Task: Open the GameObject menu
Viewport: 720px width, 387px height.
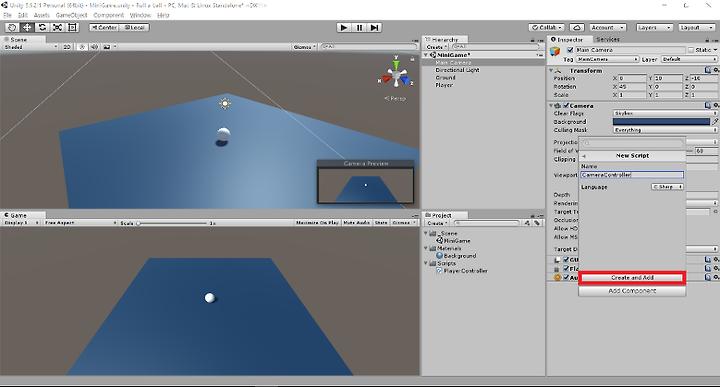Action: coord(71,15)
